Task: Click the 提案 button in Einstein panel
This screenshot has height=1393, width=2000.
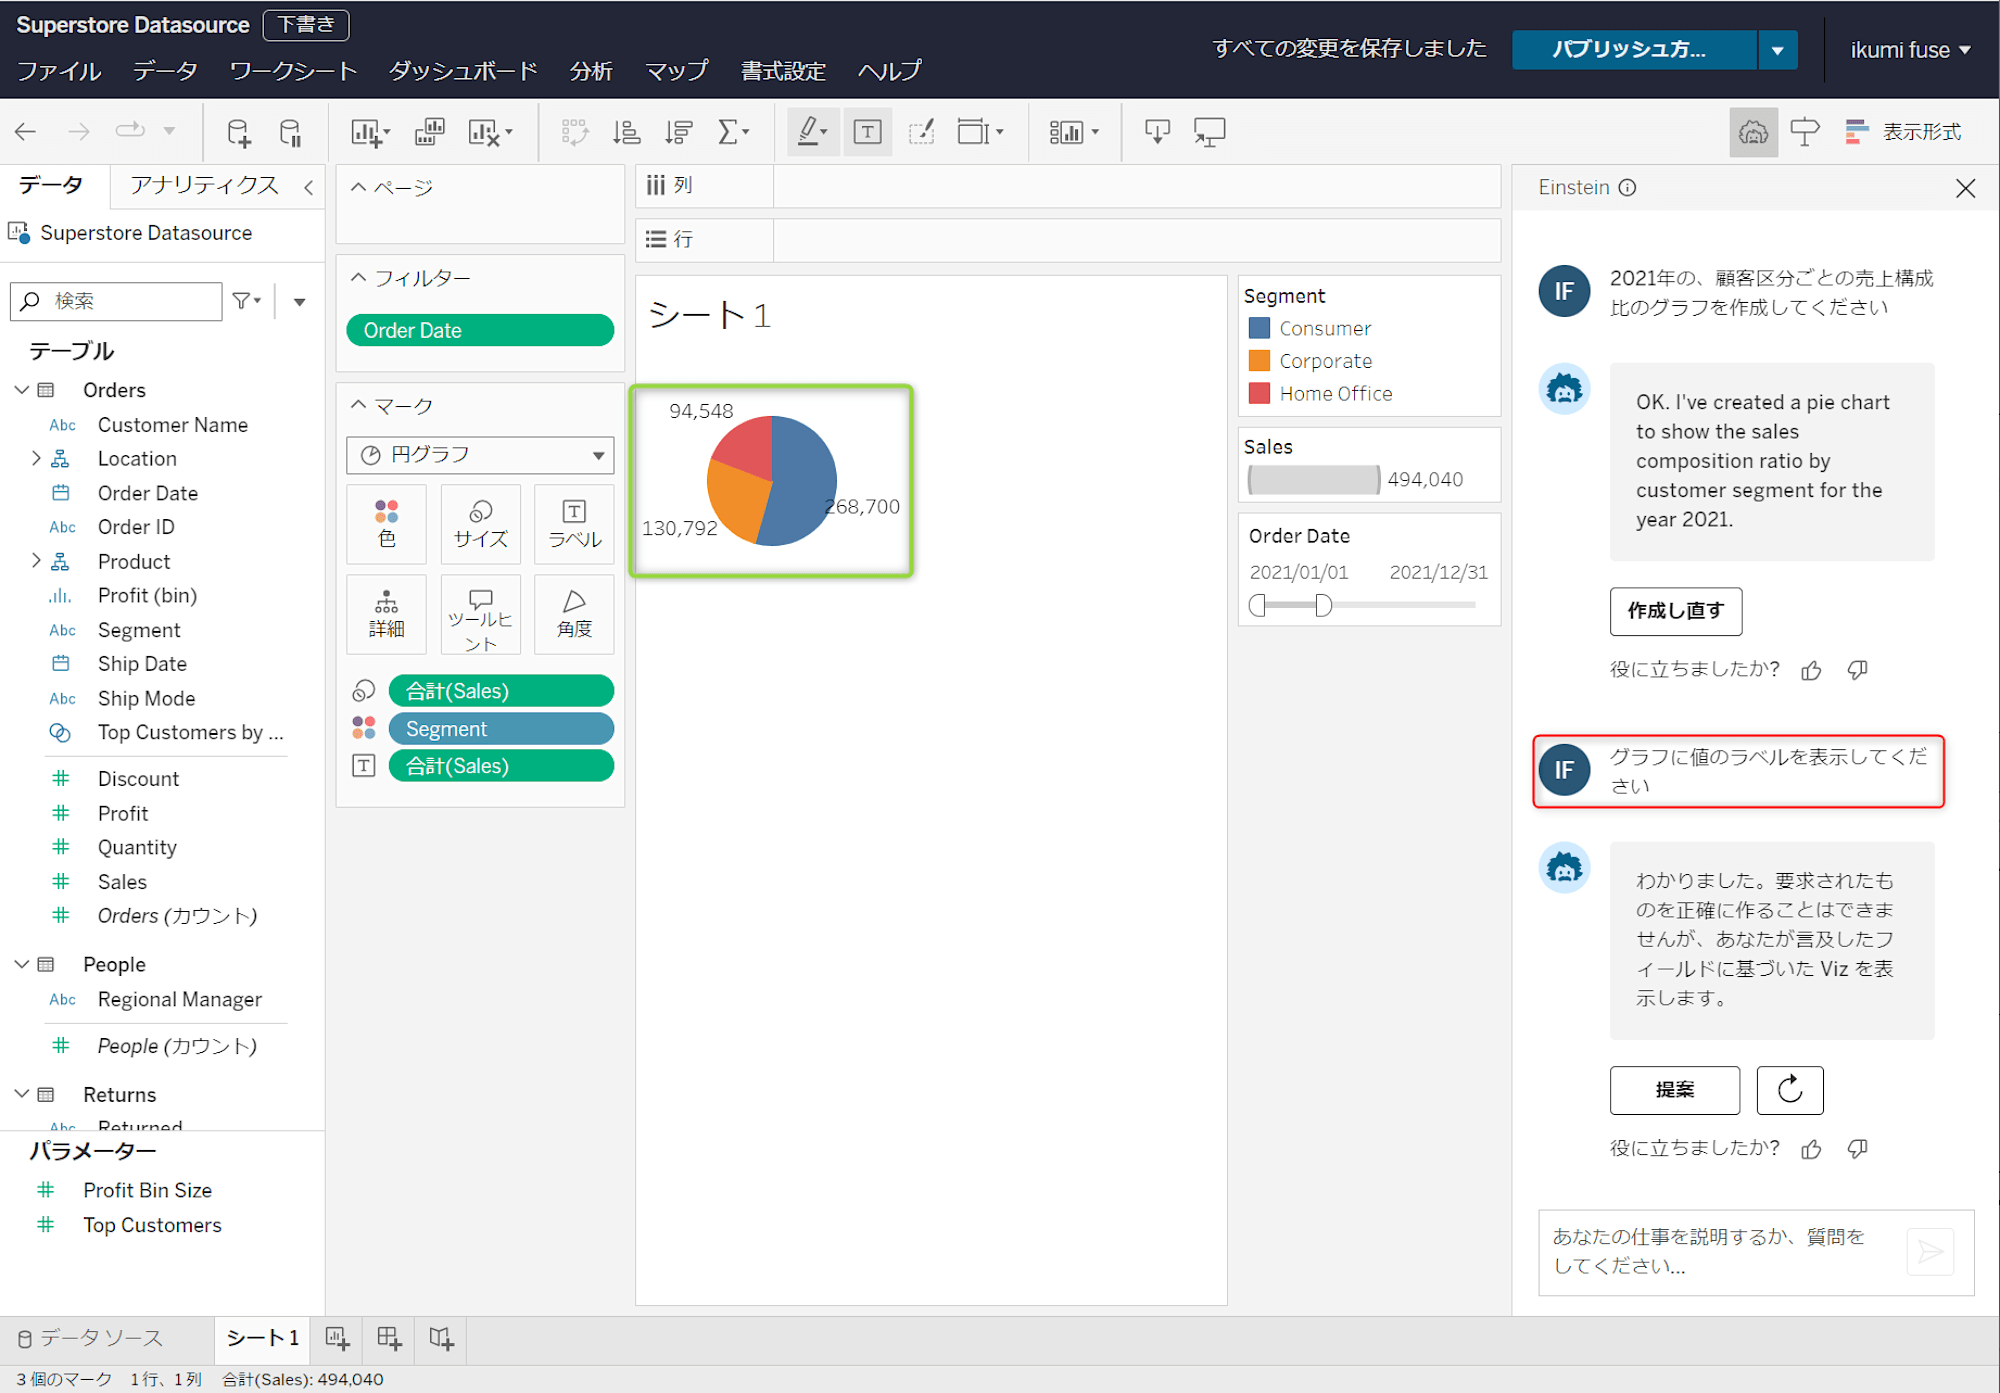Action: pyautogui.click(x=1672, y=1088)
